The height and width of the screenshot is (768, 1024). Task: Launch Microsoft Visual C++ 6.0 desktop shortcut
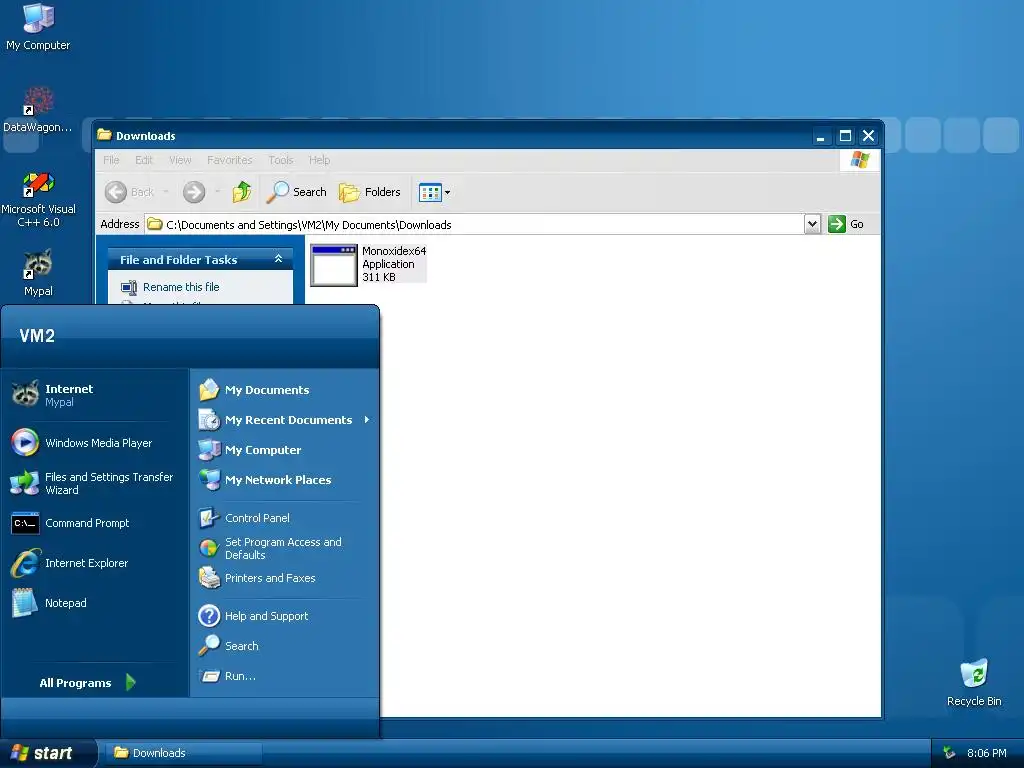pyautogui.click(x=38, y=199)
